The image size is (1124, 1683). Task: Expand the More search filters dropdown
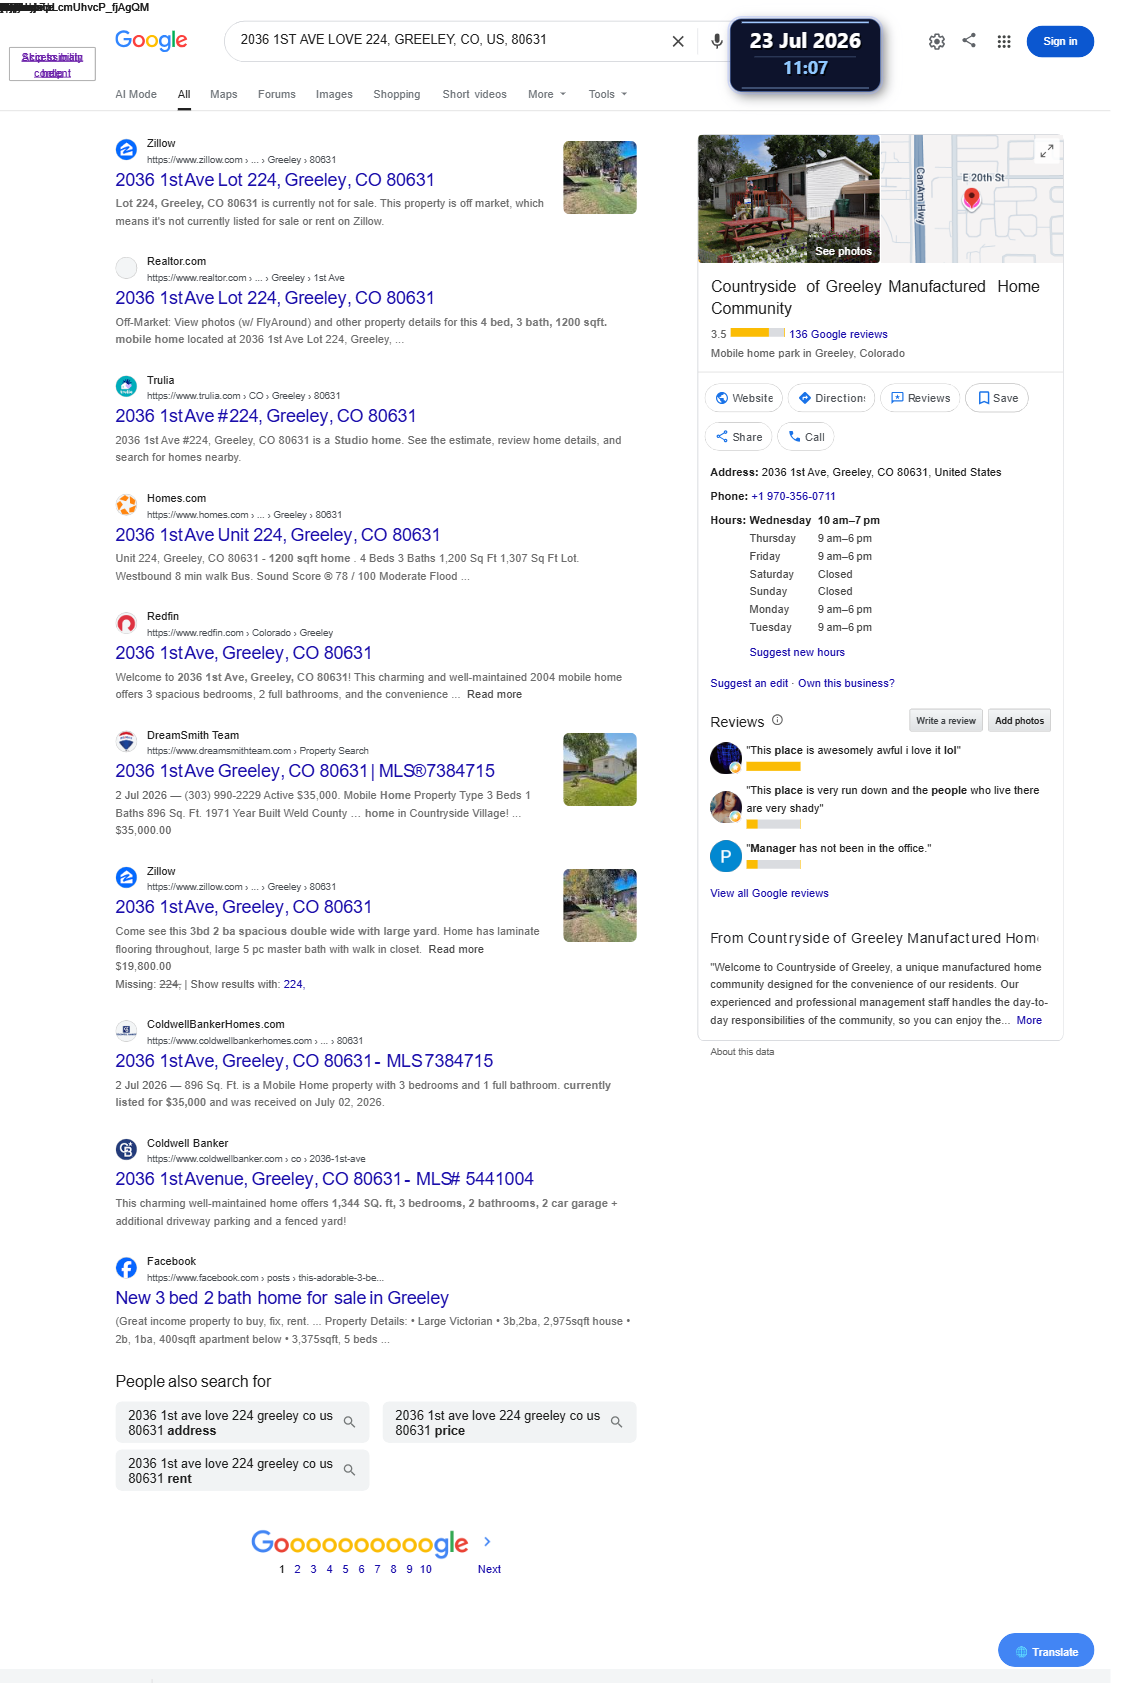(x=547, y=94)
